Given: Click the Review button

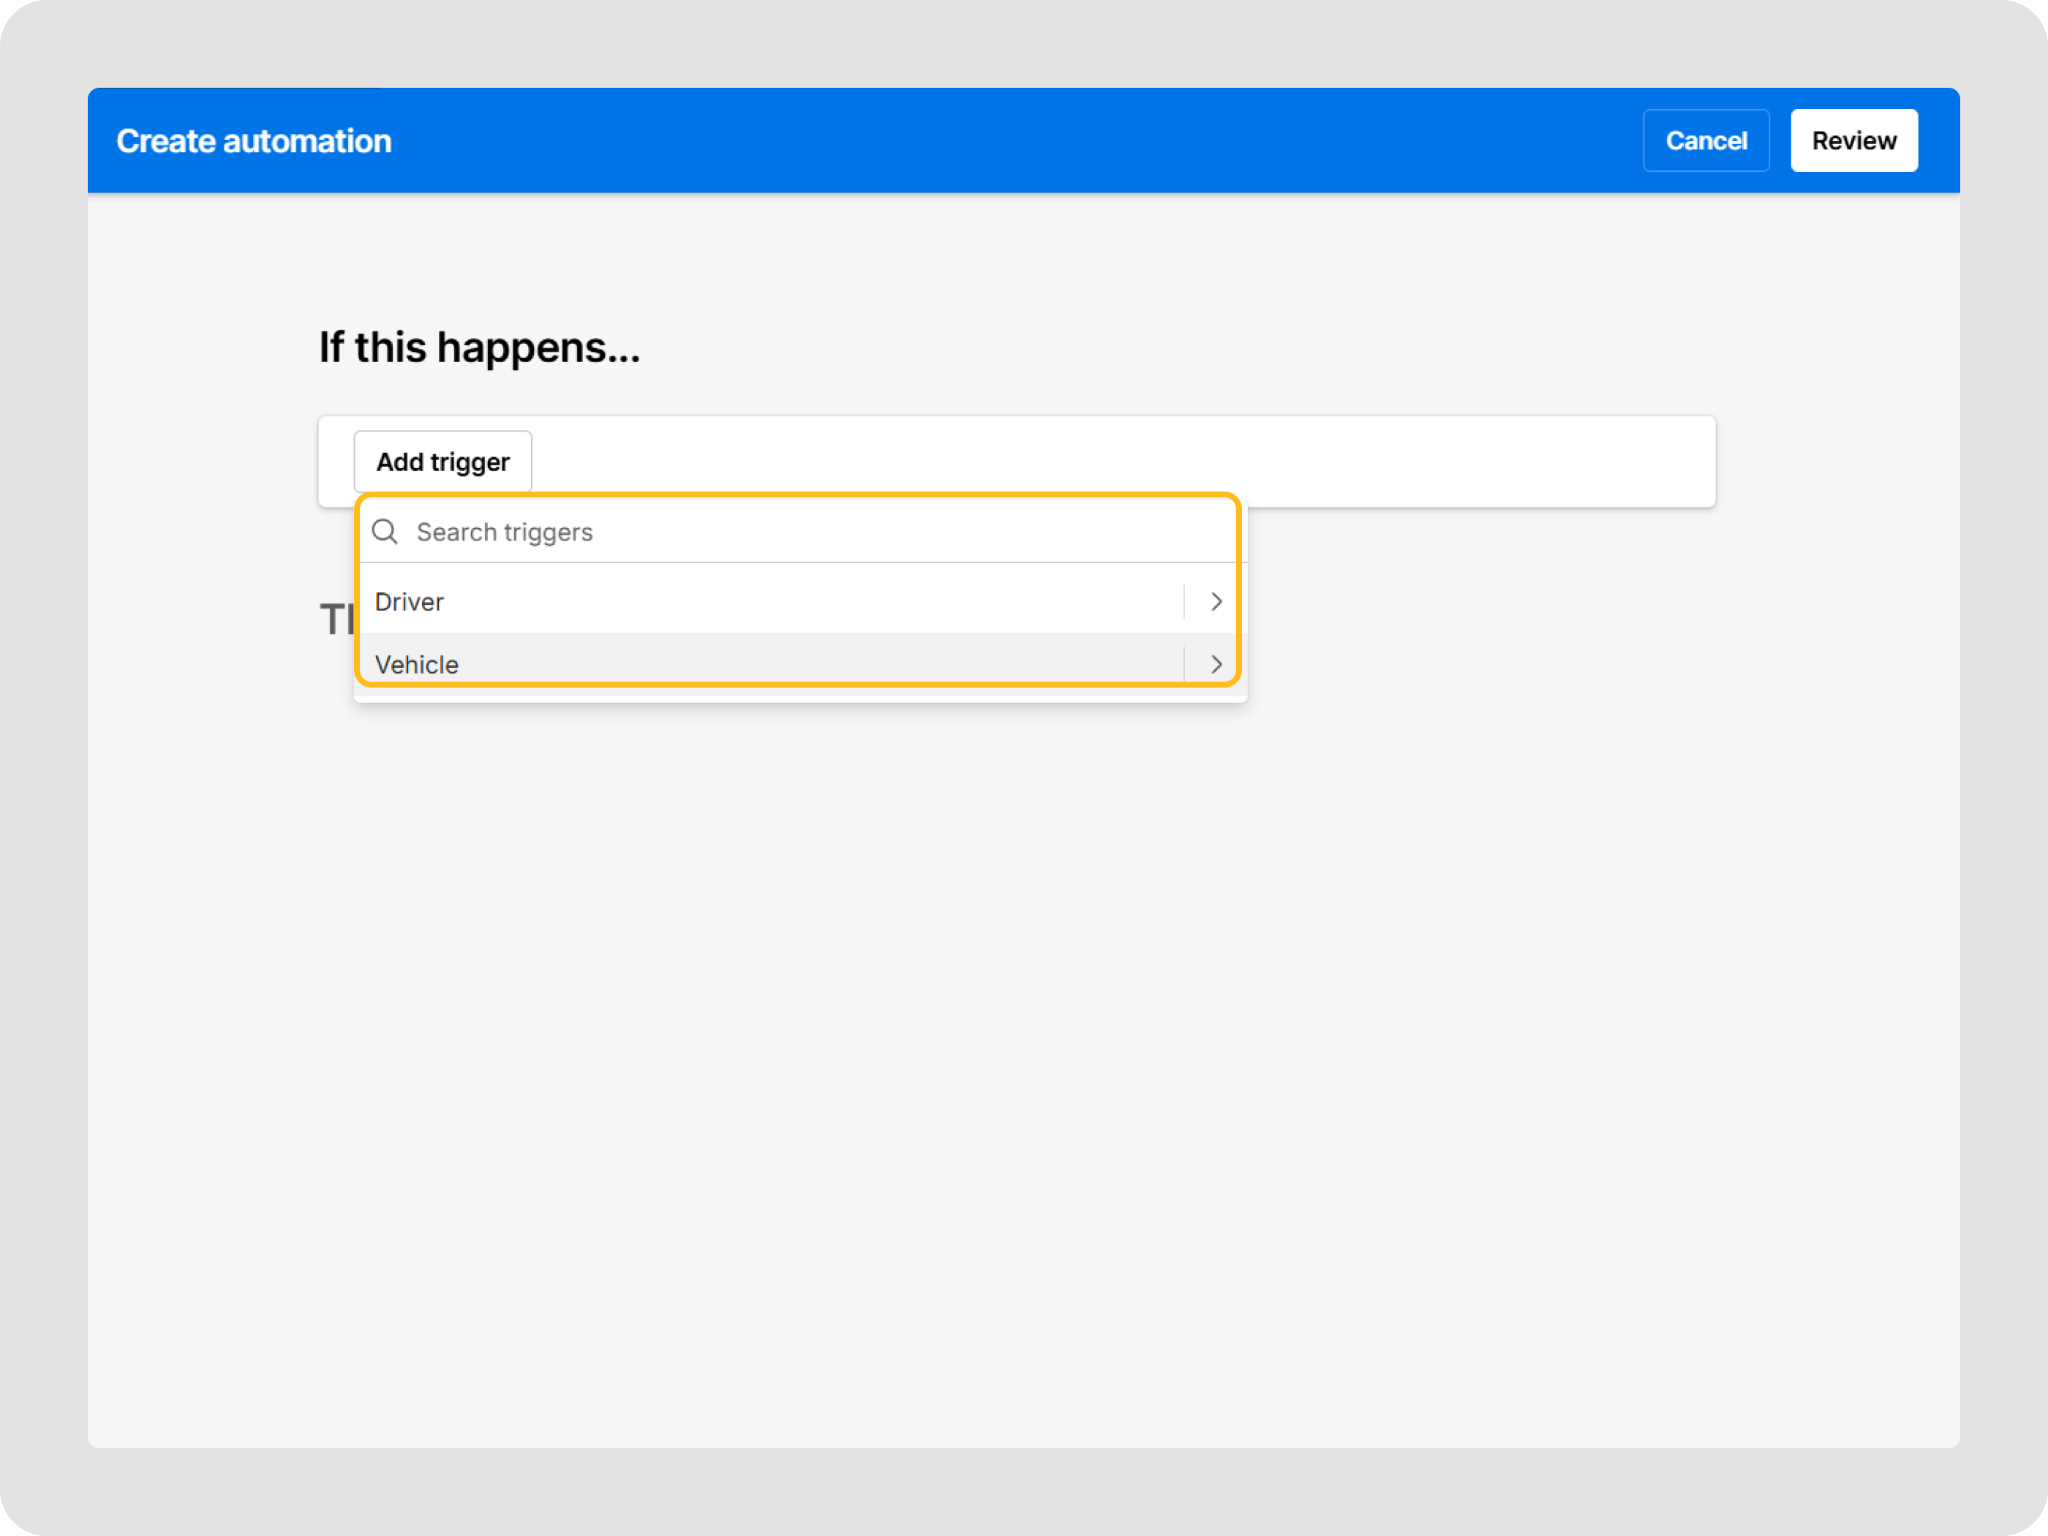Looking at the screenshot, I should tap(1853, 141).
